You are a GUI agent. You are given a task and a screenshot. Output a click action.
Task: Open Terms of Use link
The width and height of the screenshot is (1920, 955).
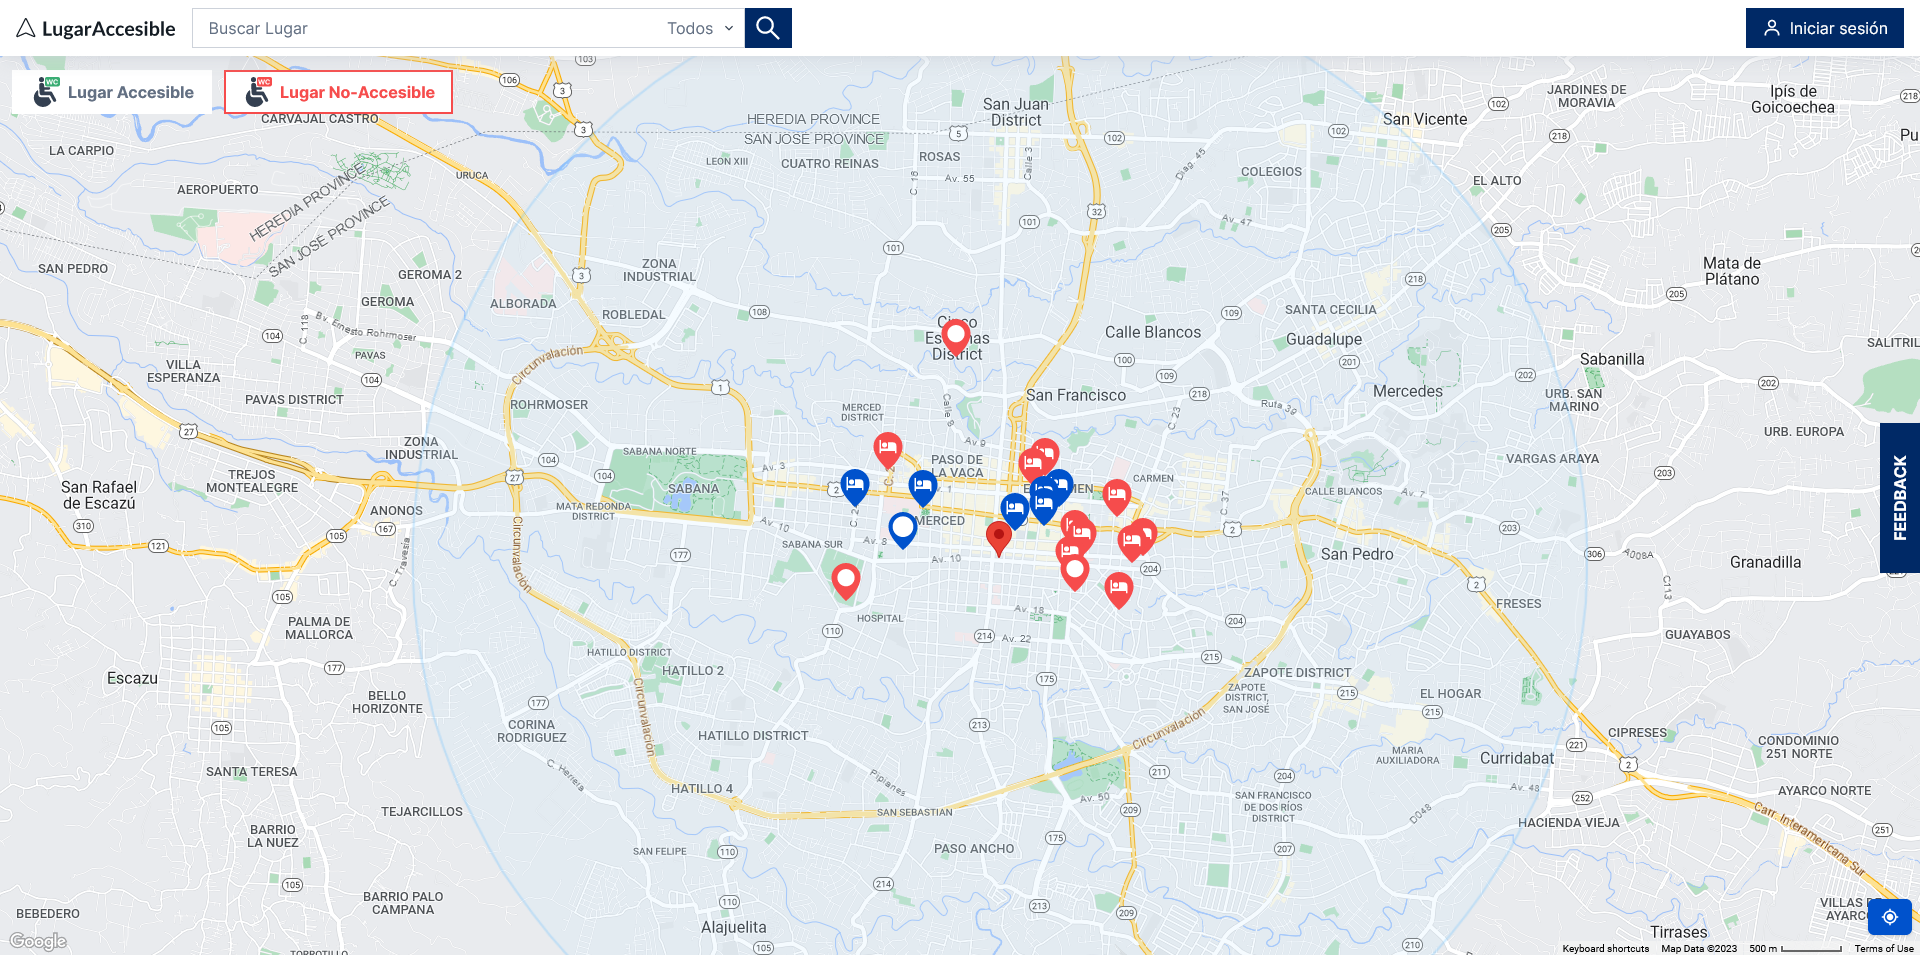tap(1884, 948)
